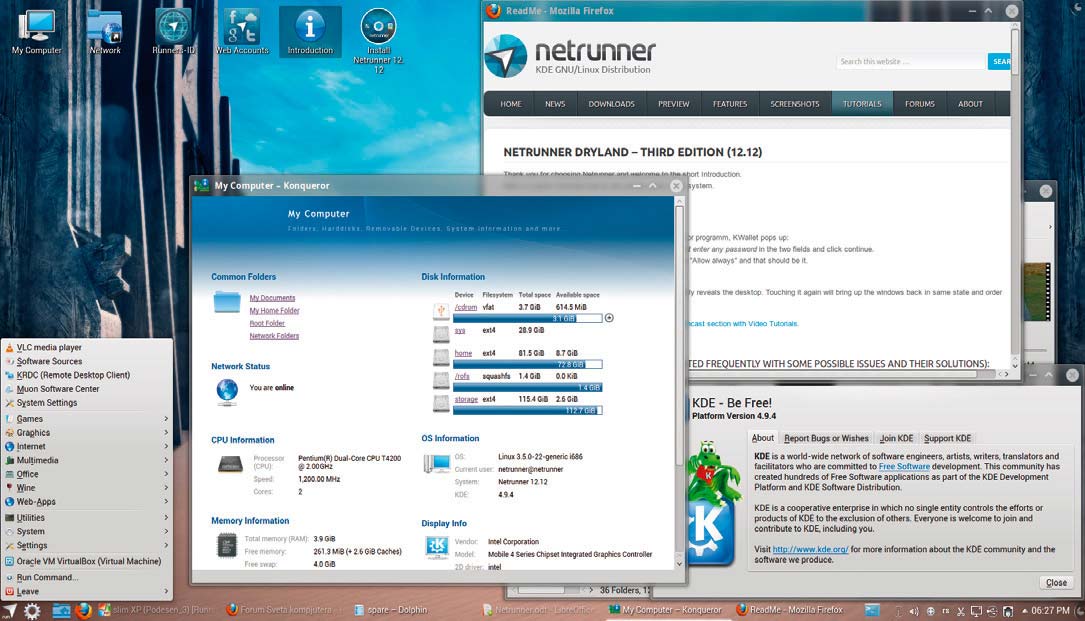Screen dimensions: 1085x621
Task: Open Muon Software Center menu entry
Action: click(x=86, y=389)
